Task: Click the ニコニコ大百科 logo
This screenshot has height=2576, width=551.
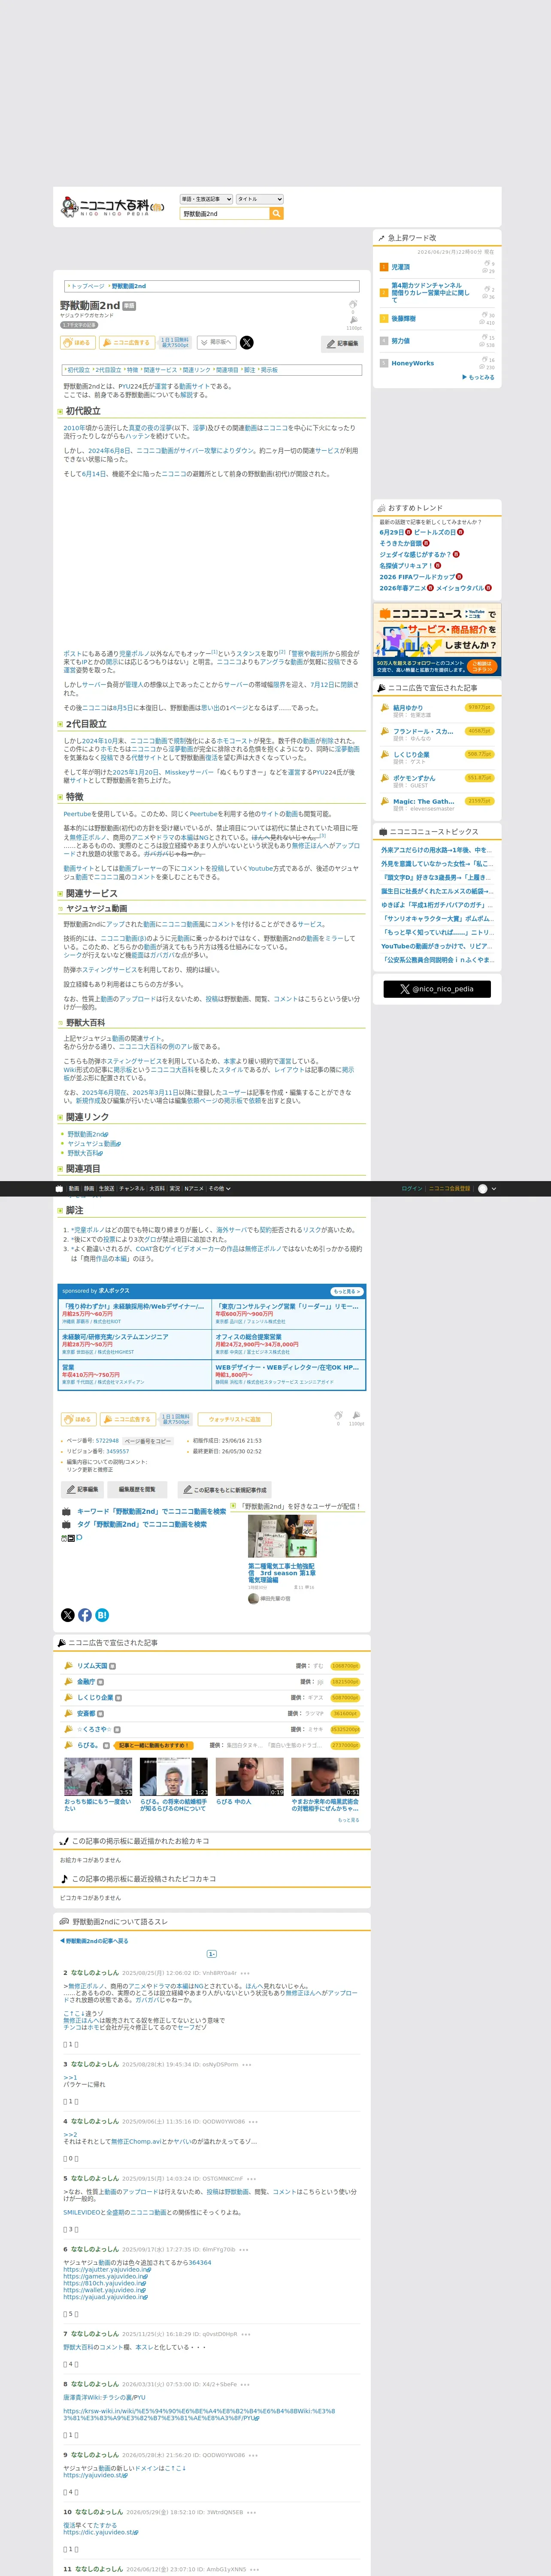Action: coord(112,206)
